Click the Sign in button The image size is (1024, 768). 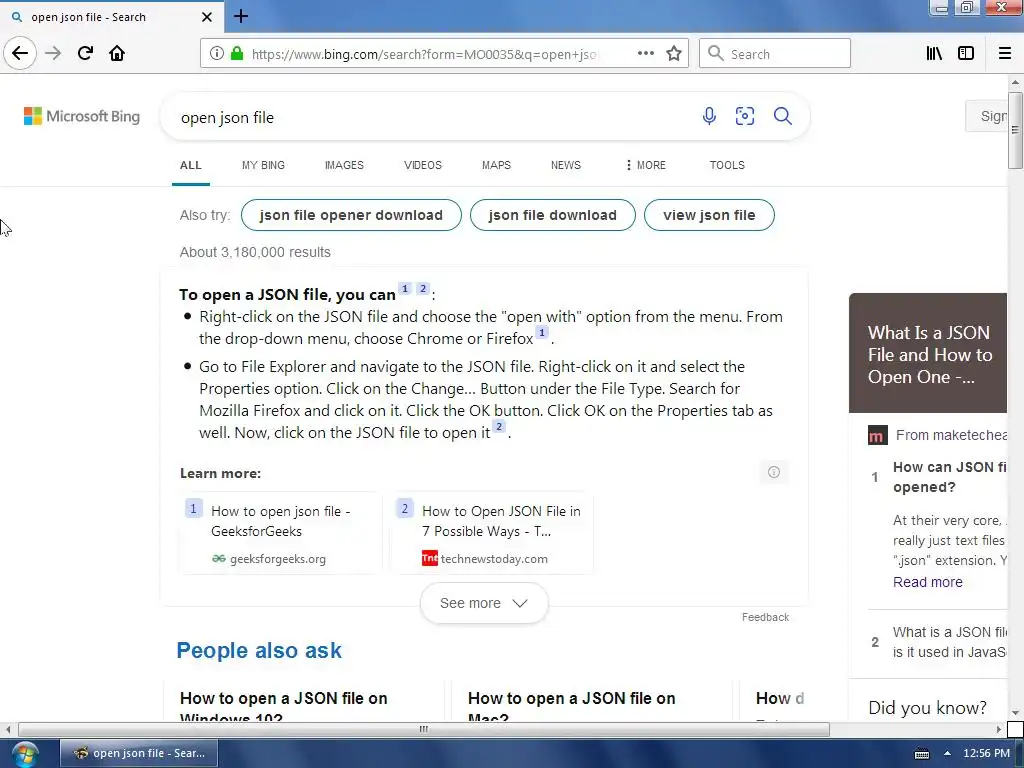coord(987,116)
